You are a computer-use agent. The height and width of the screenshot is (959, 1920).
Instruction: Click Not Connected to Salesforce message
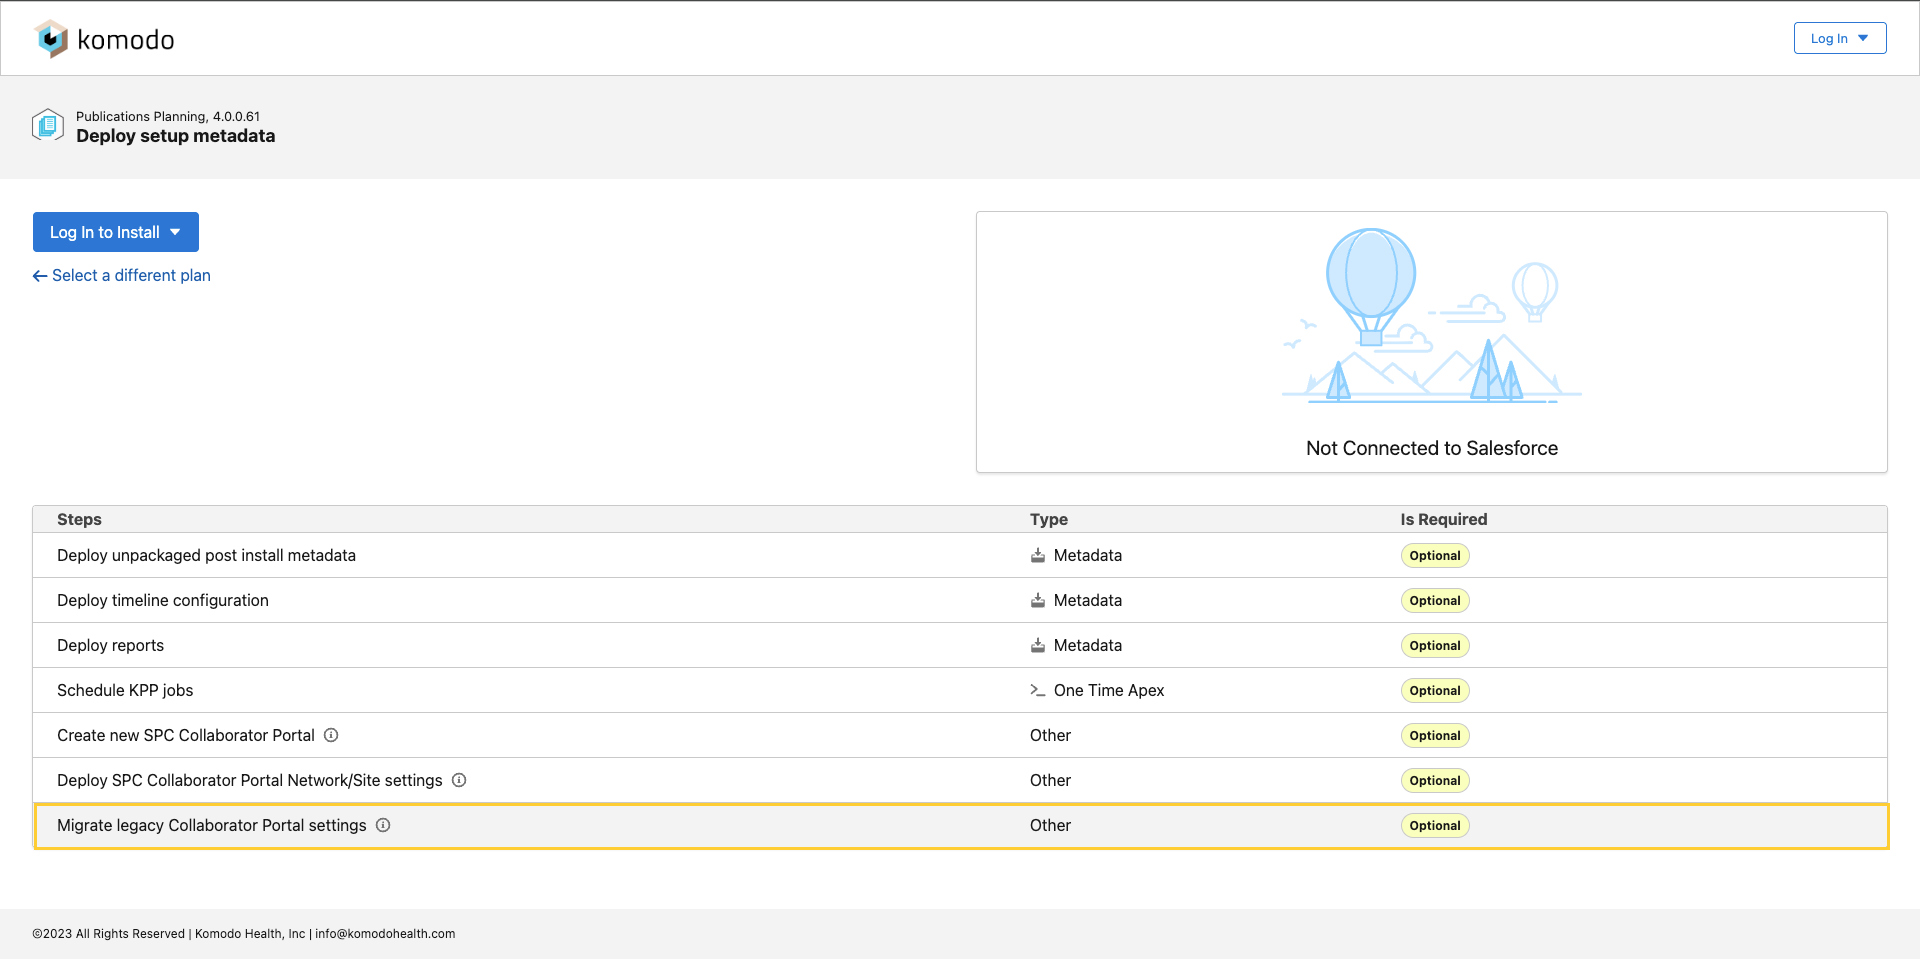coord(1432,448)
